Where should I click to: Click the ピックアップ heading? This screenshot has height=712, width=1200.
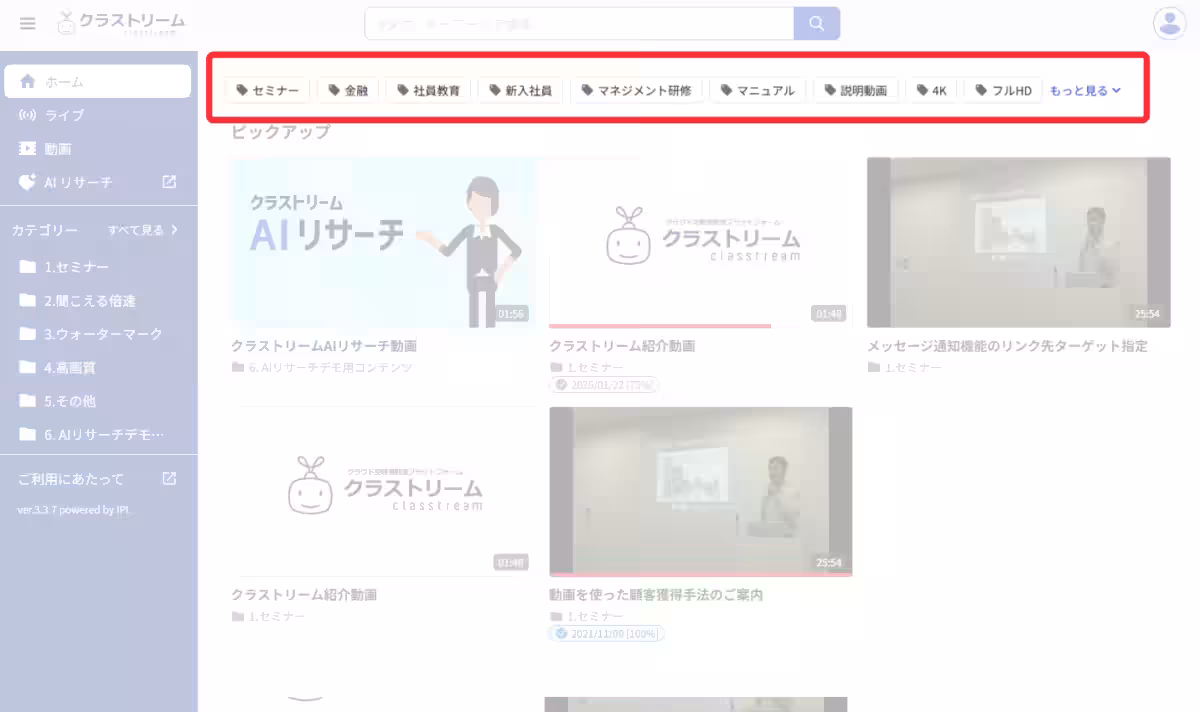pos(281,131)
